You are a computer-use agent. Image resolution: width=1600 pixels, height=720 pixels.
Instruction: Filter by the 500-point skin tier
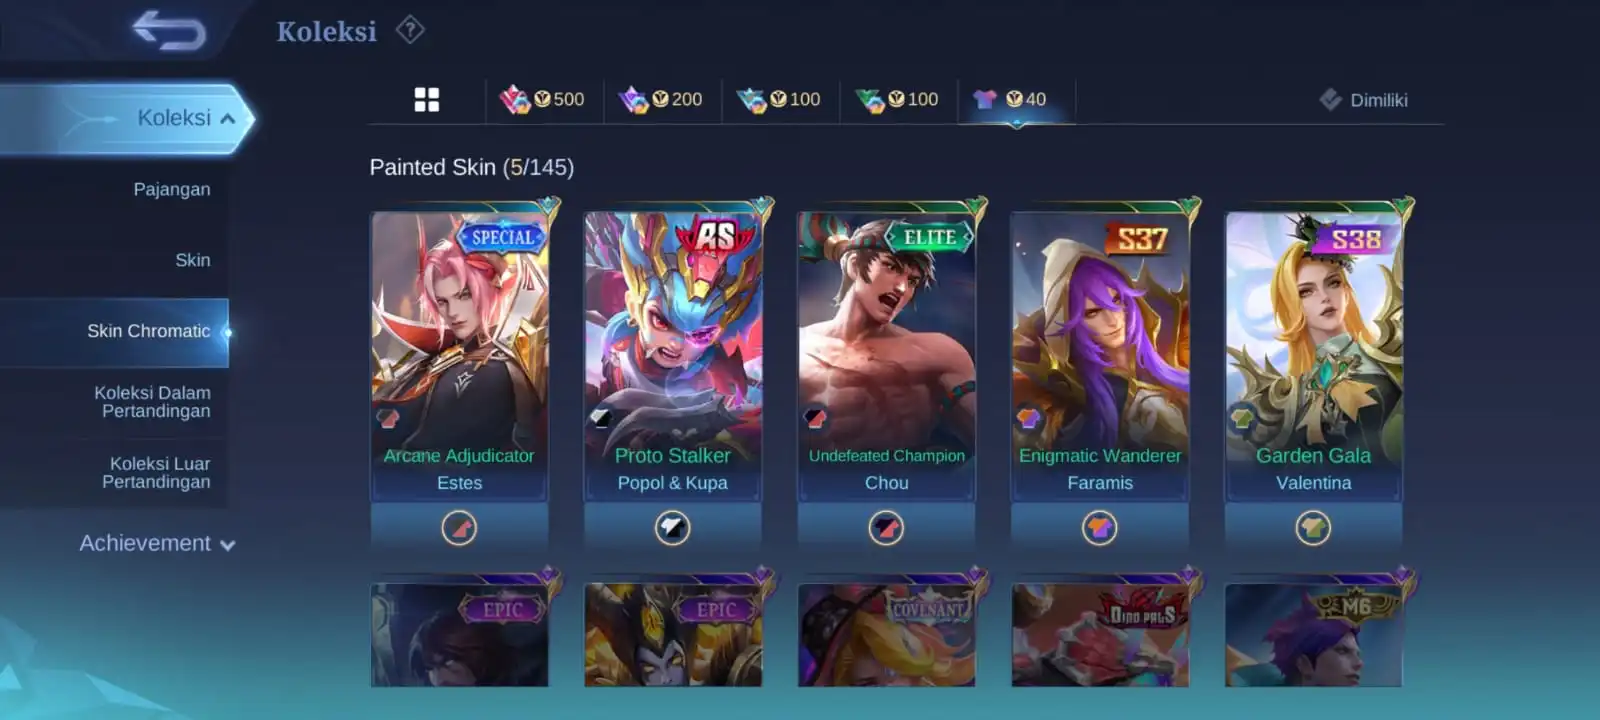(x=543, y=99)
